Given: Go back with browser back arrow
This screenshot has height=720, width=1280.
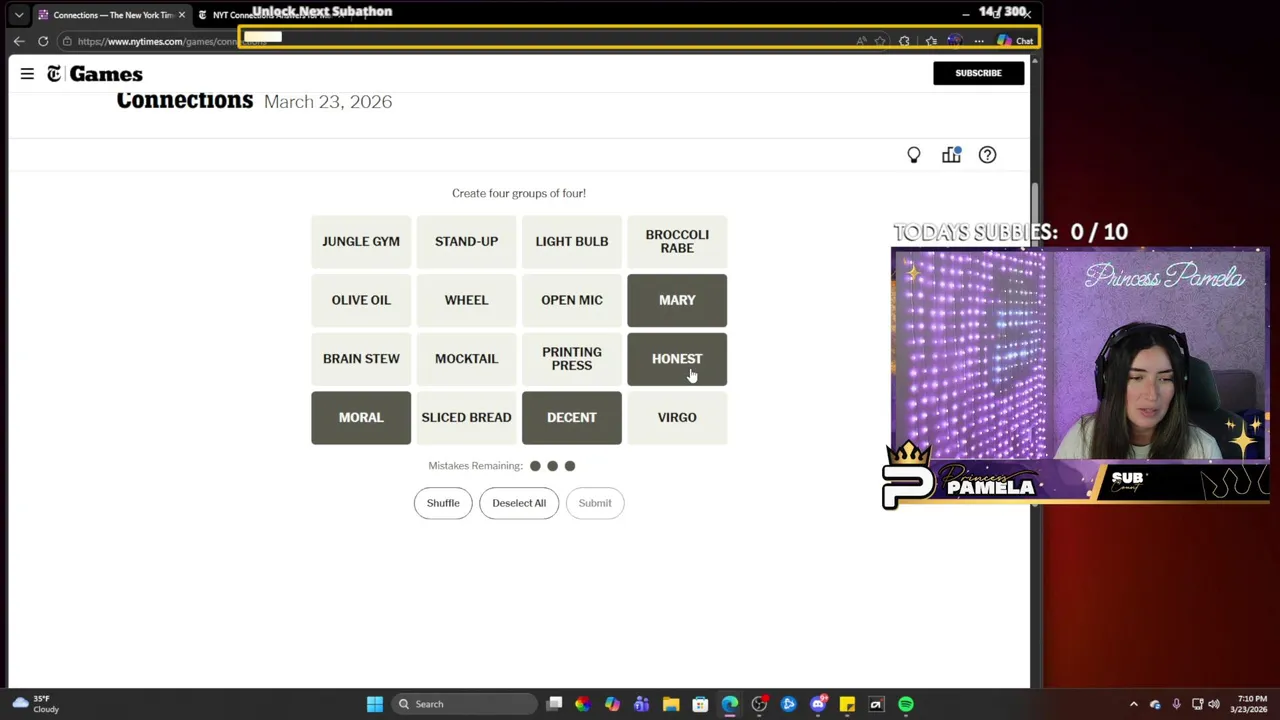Looking at the screenshot, I should tap(18, 41).
